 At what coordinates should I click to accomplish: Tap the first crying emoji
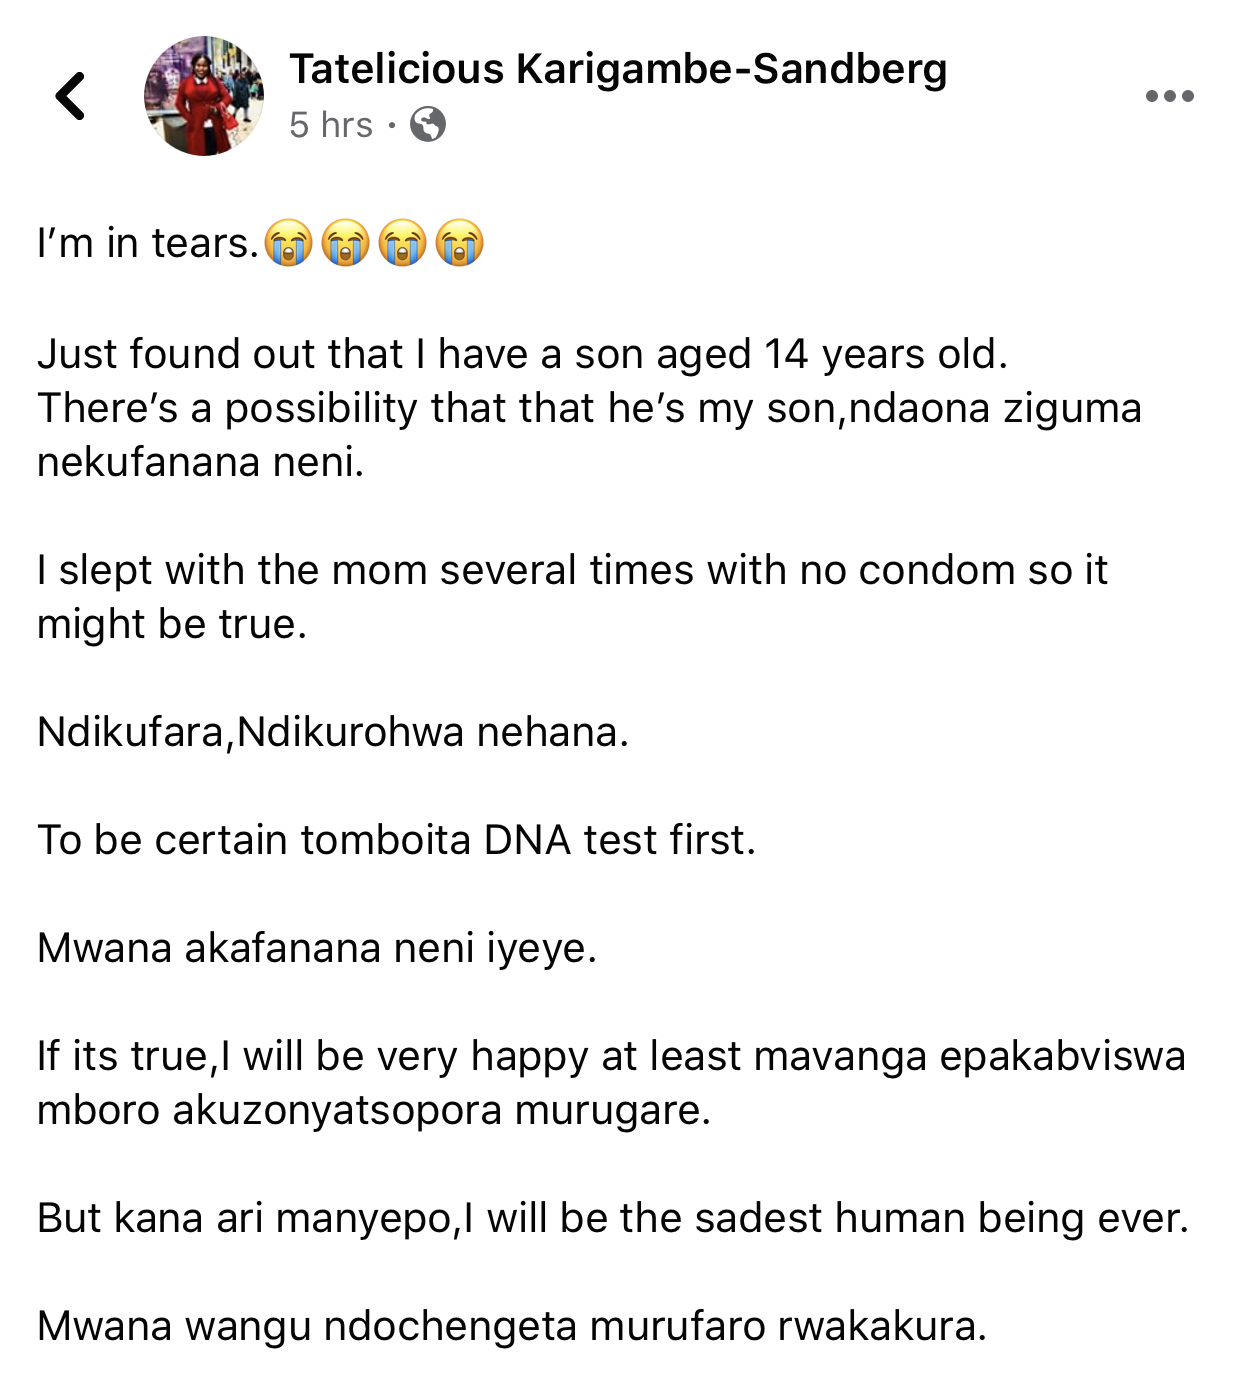[x=289, y=243]
